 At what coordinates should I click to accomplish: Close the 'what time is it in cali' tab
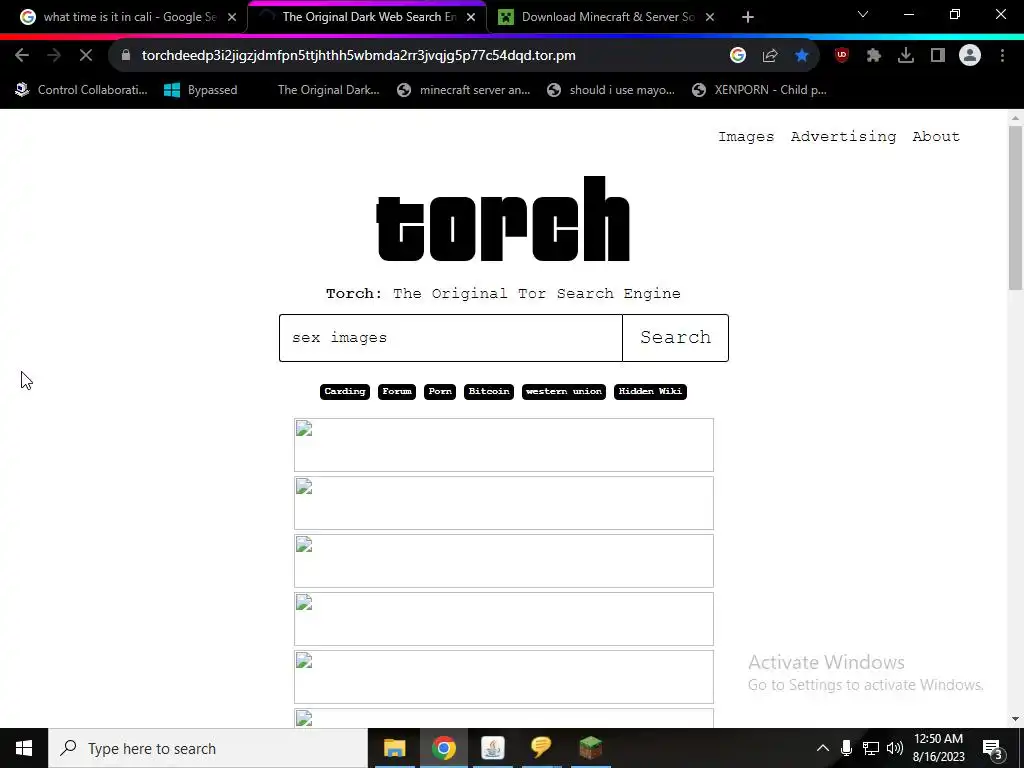(232, 18)
